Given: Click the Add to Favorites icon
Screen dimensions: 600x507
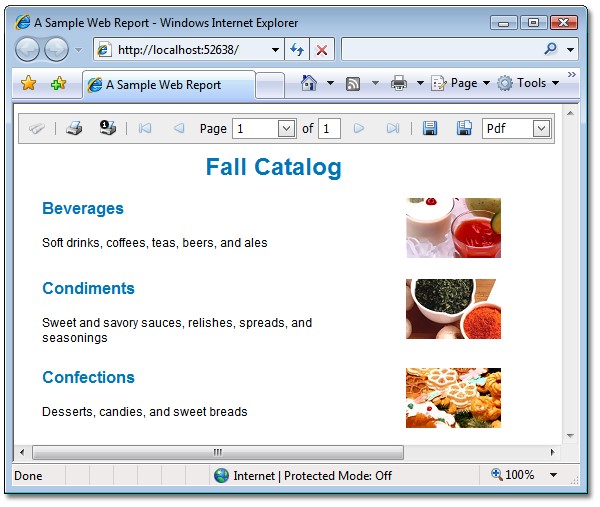Looking at the screenshot, I should point(58,84).
